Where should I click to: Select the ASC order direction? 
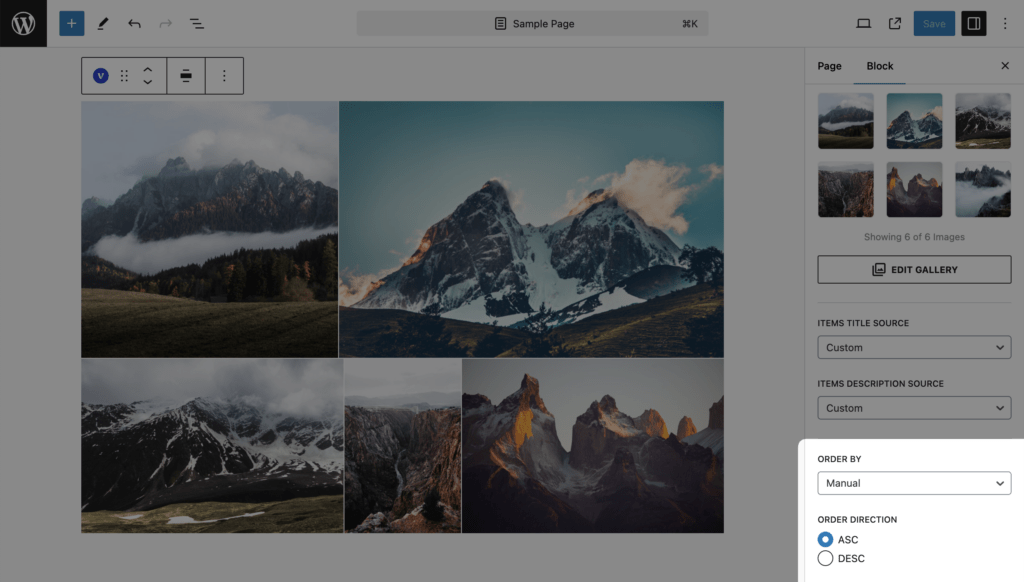click(x=825, y=540)
